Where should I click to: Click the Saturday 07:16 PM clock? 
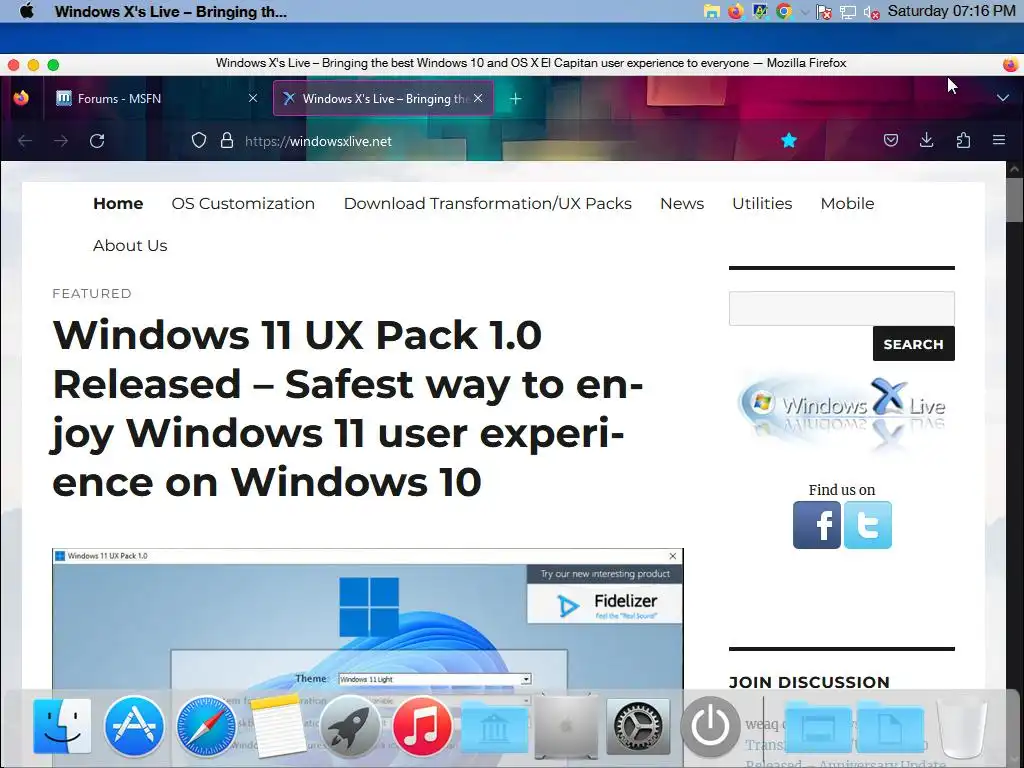click(951, 11)
